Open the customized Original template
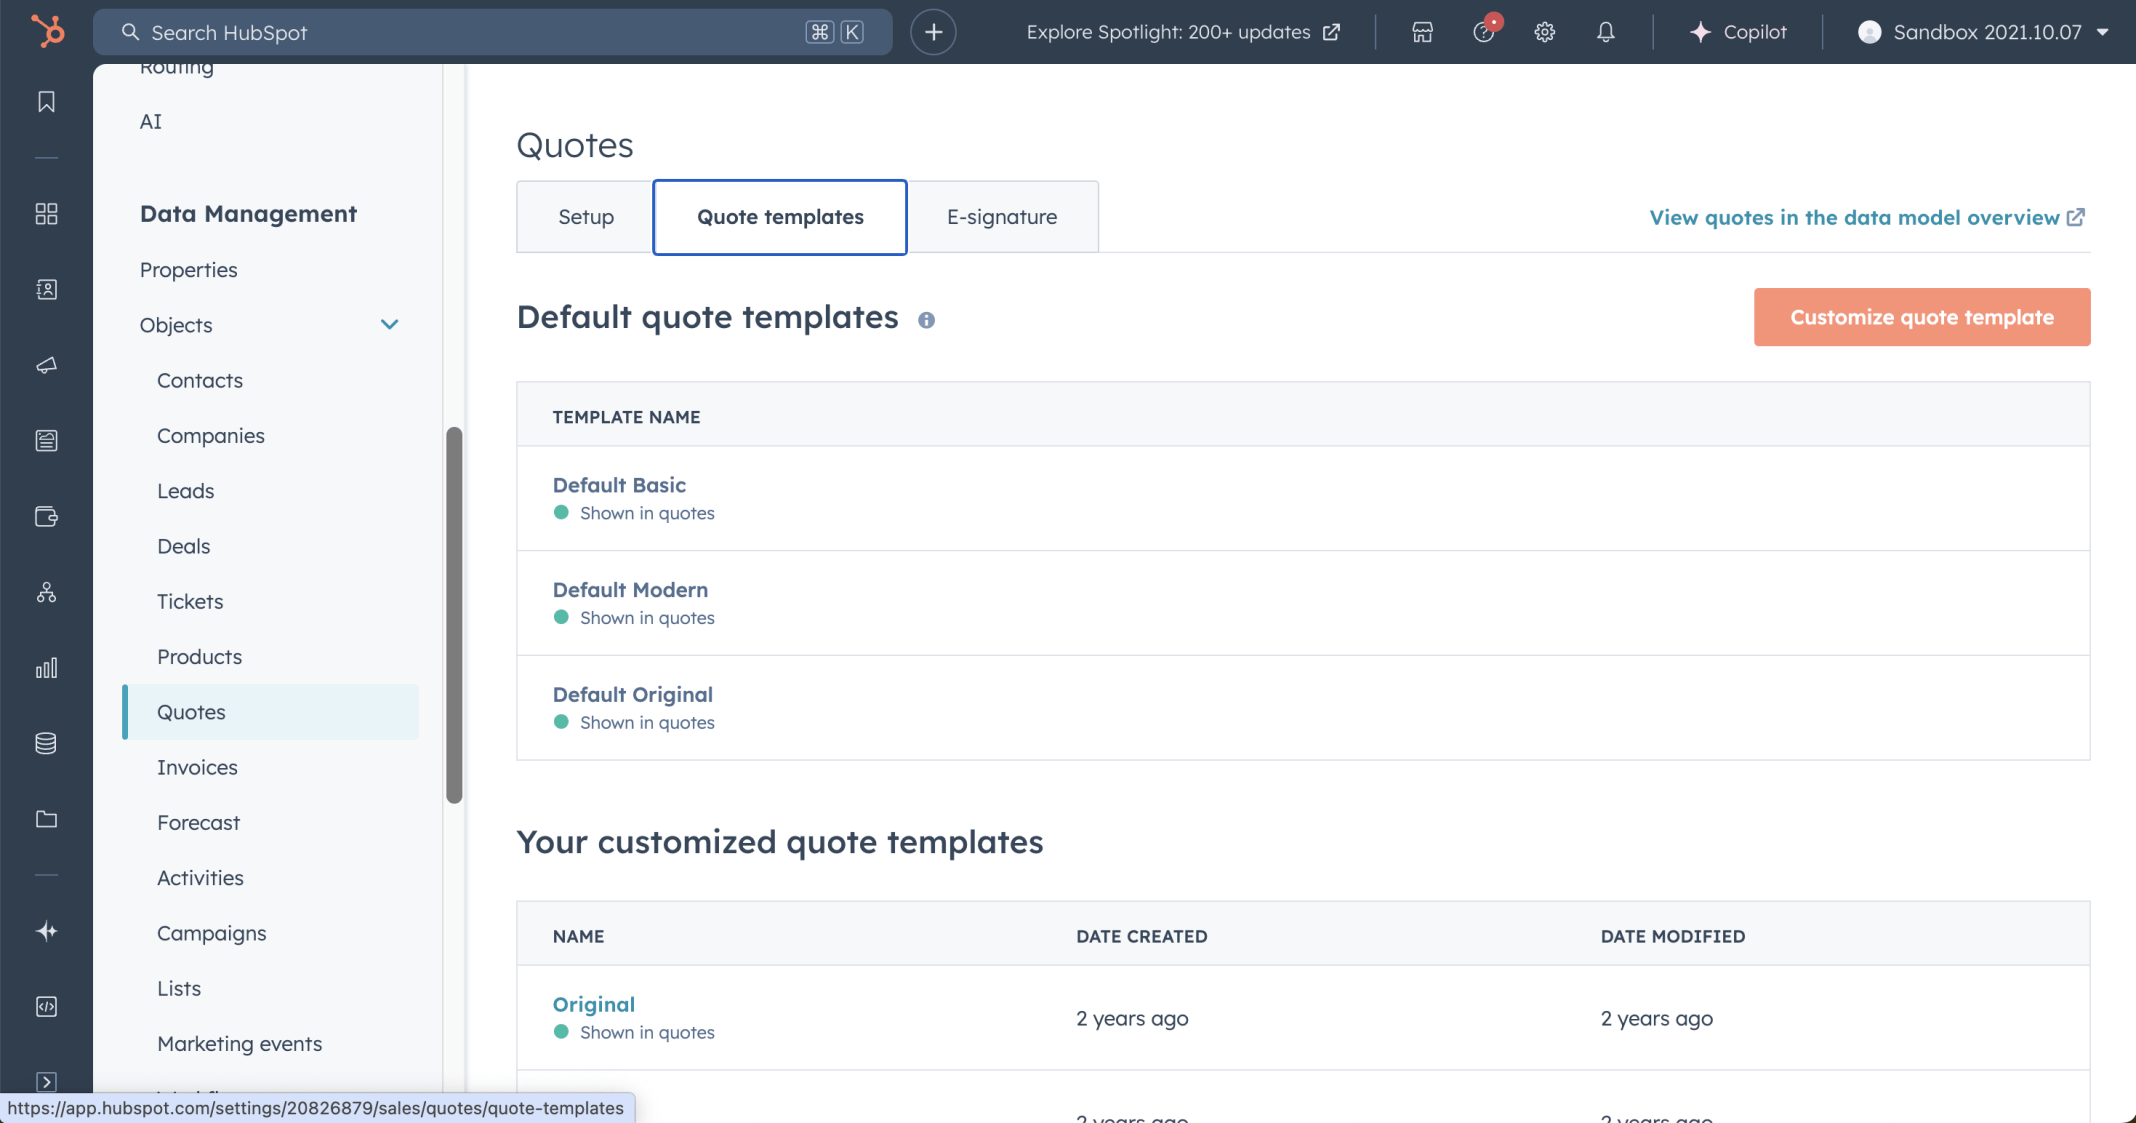Image resolution: width=2136 pixels, height=1123 pixels. 593,1004
